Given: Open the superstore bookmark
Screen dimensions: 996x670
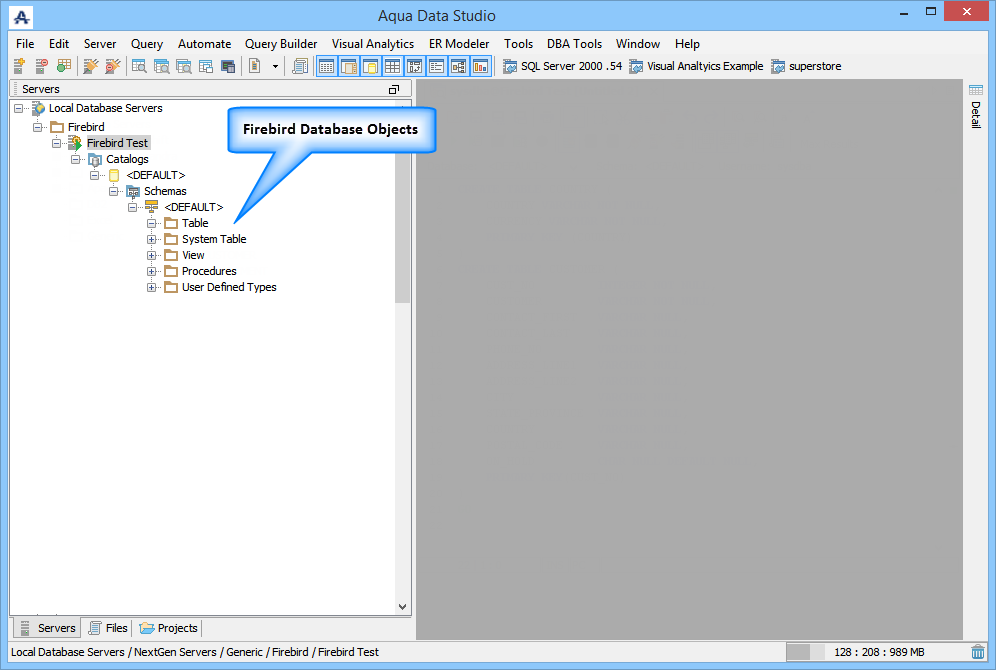Looking at the screenshot, I should [x=806, y=66].
